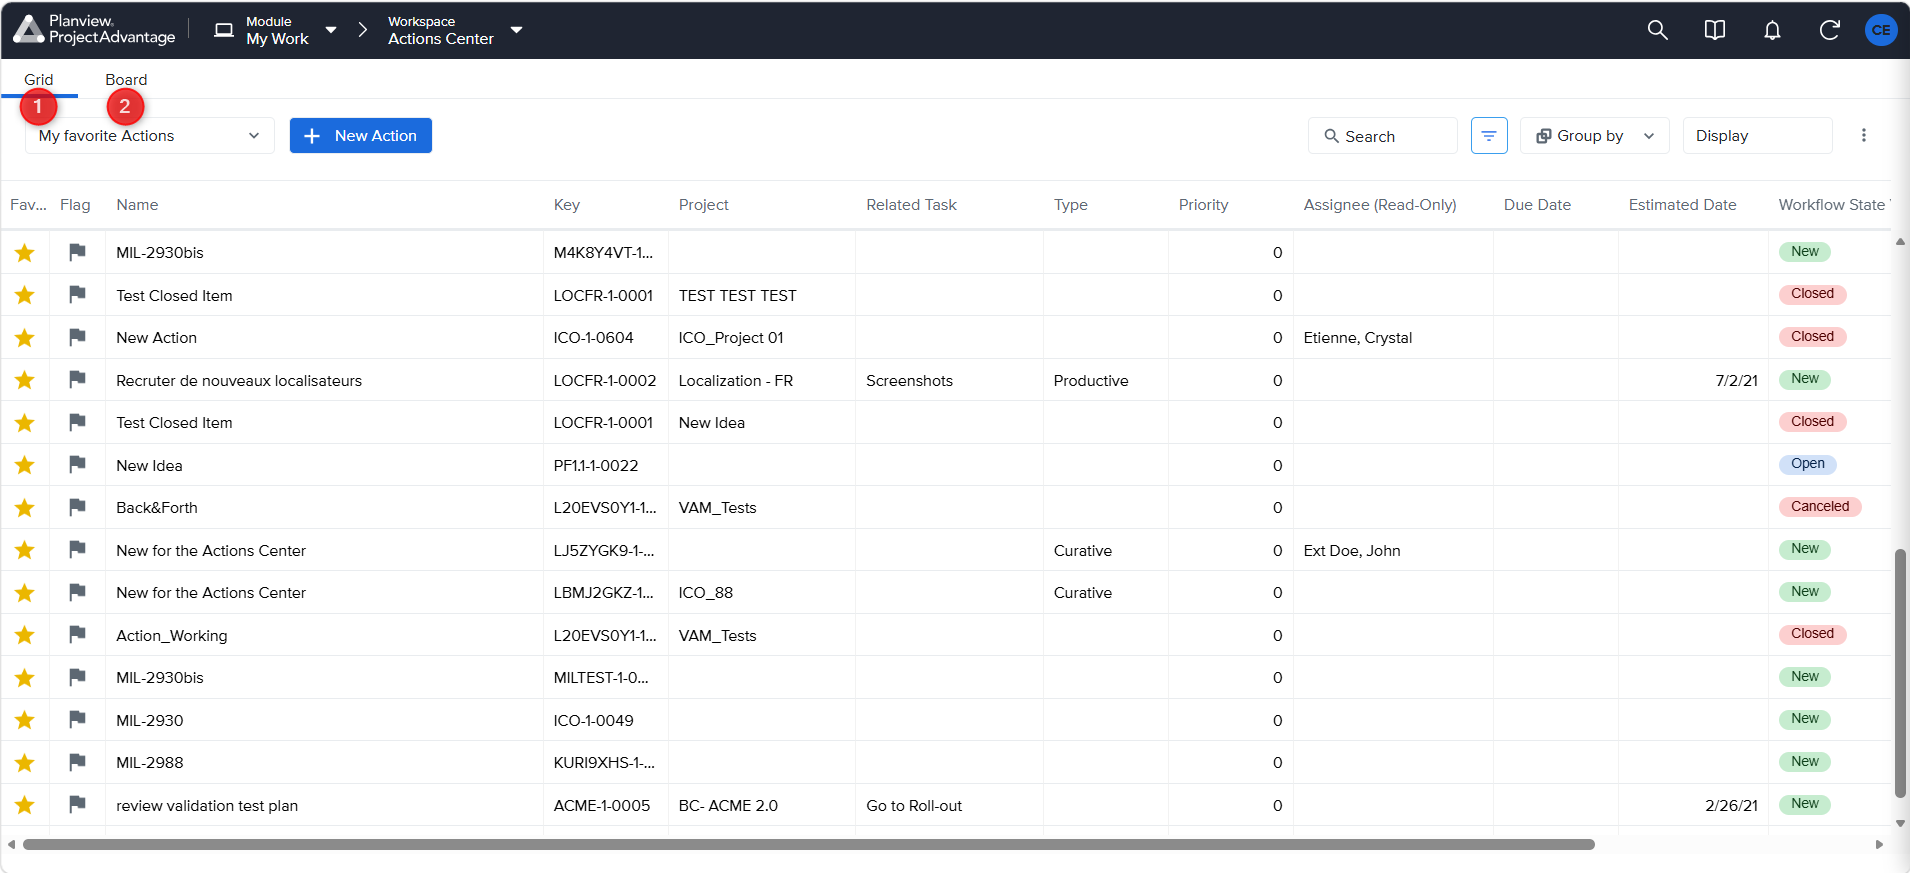
Task: Switch to the Board tab
Action: pos(126,80)
